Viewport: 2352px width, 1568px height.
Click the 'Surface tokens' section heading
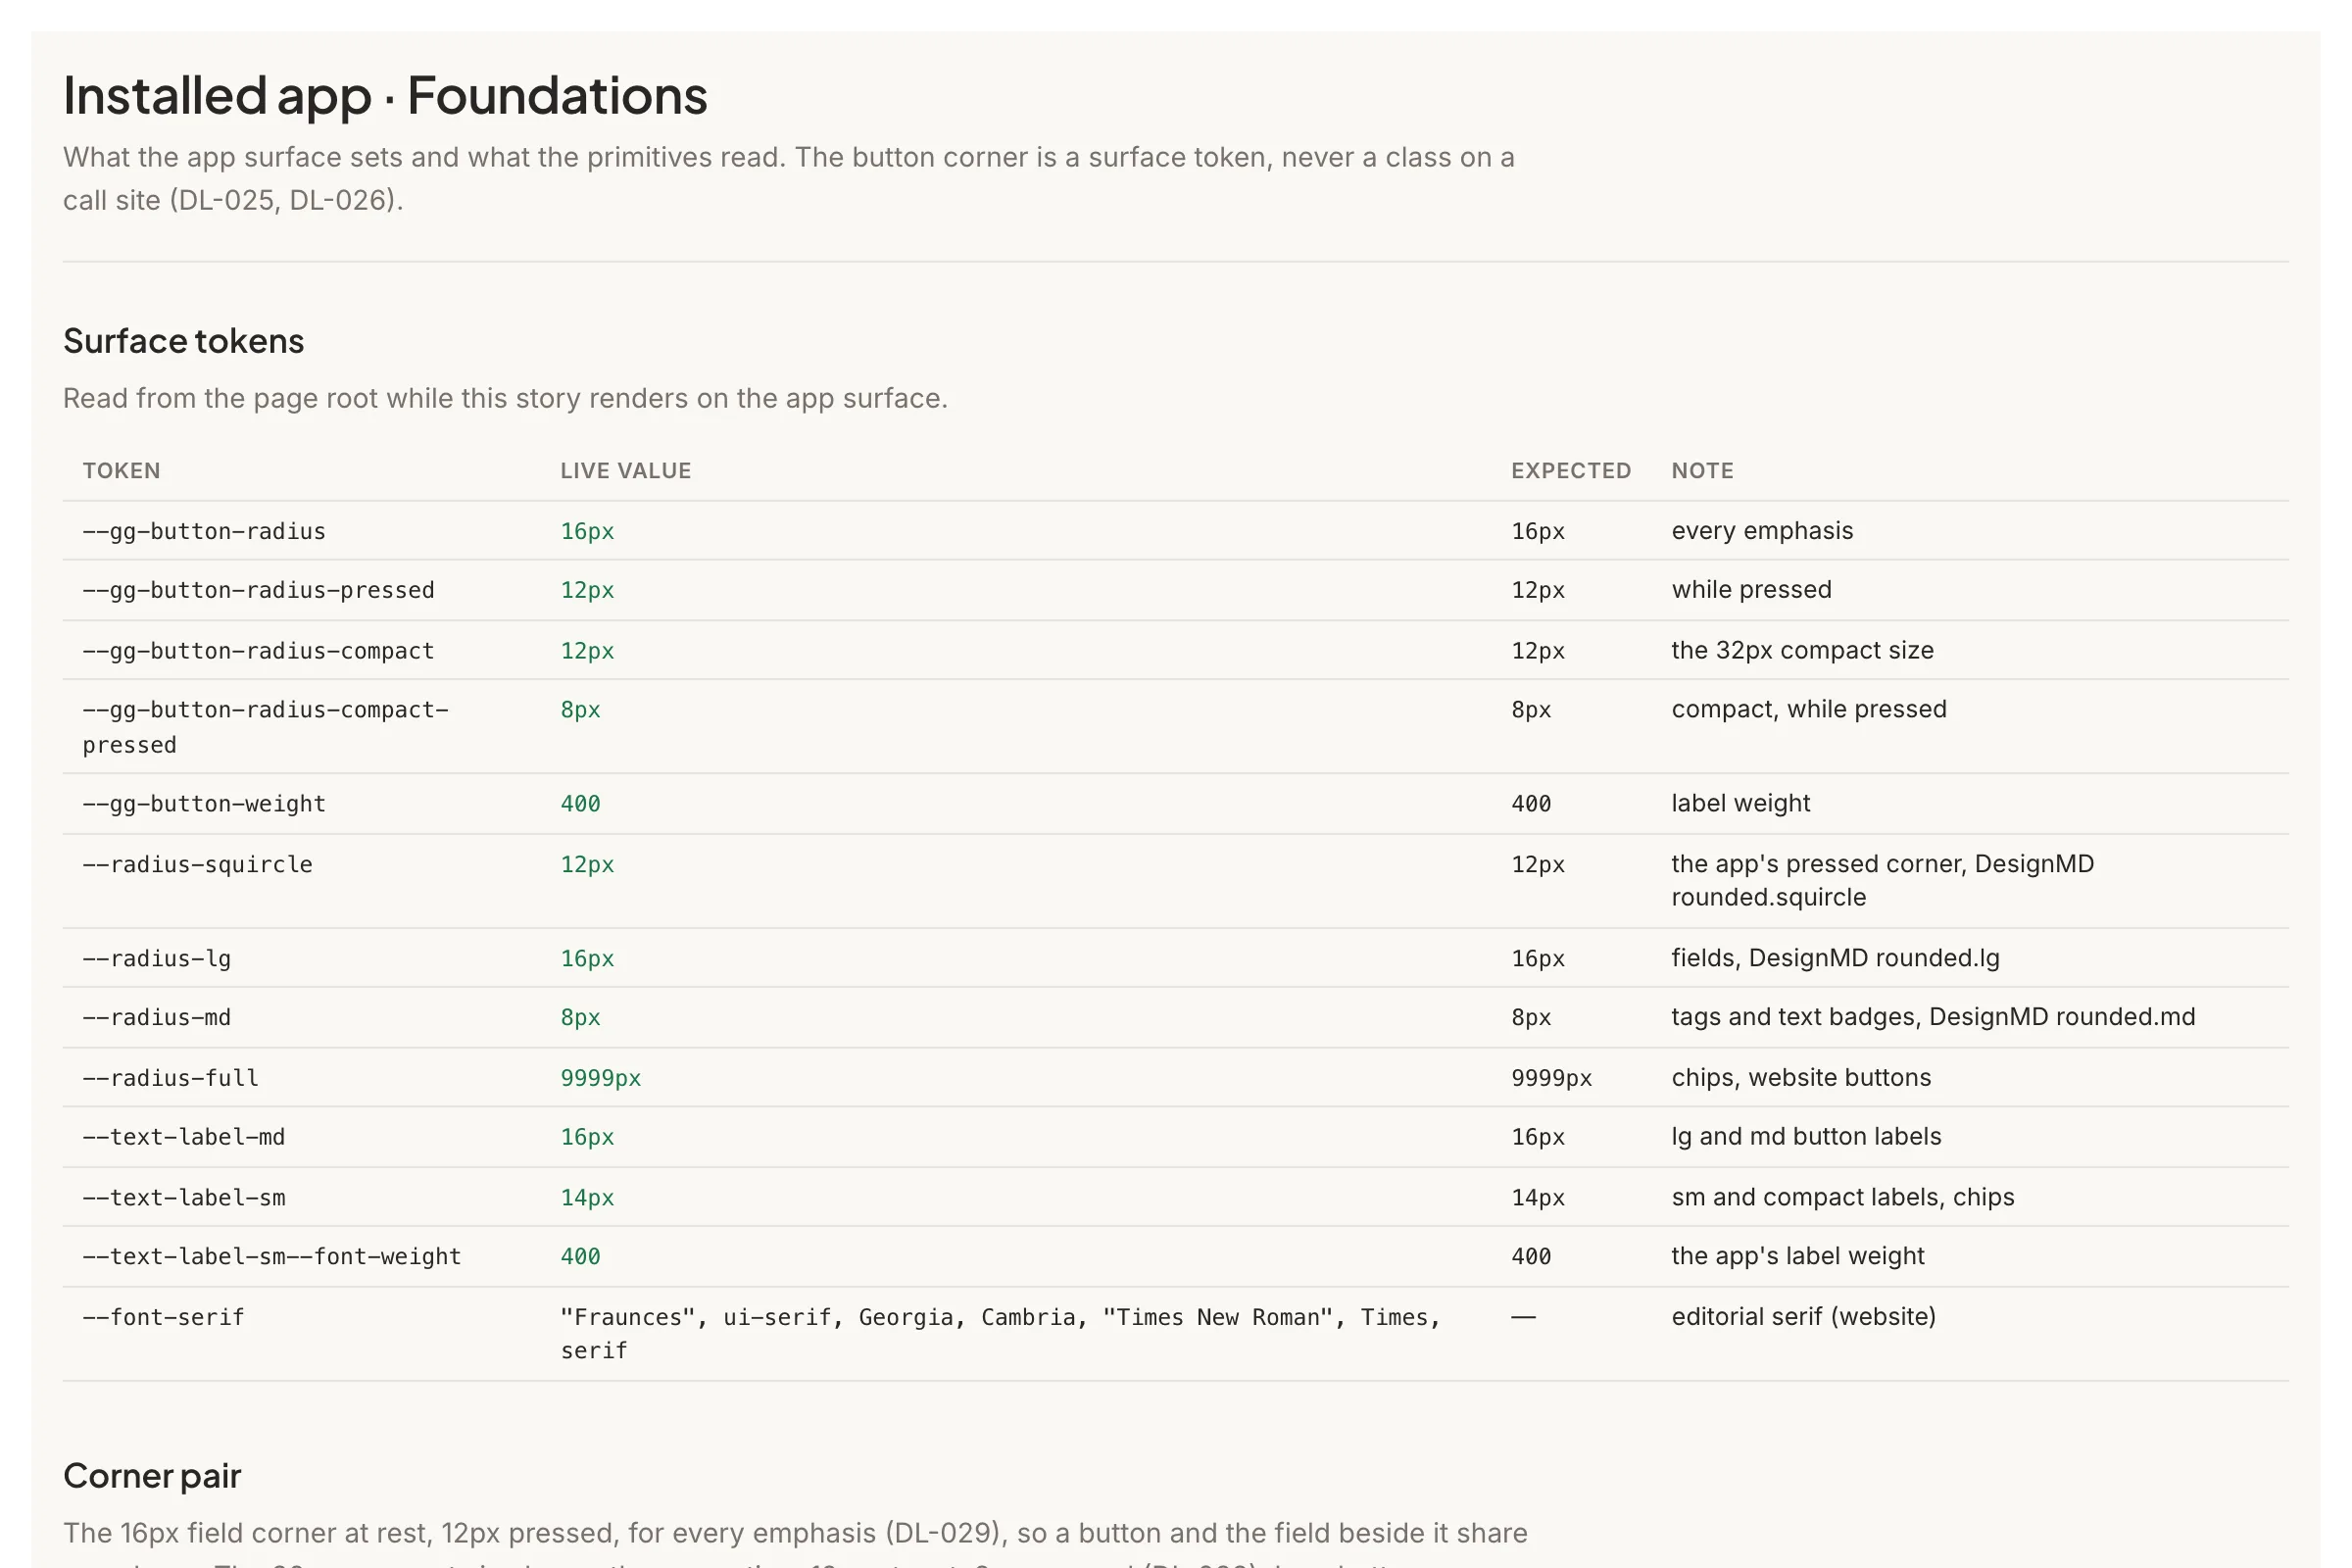tap(183, 341)
